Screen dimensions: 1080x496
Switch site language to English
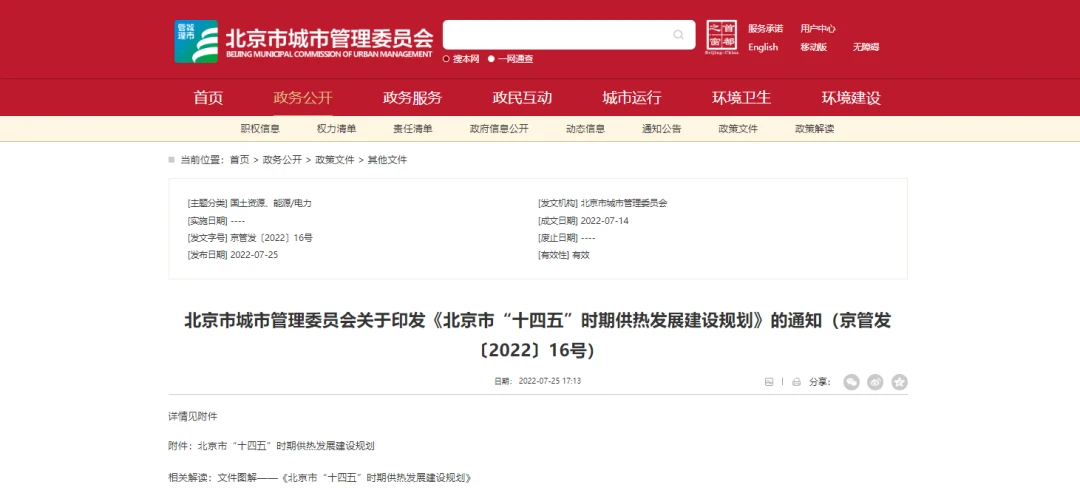[x=763, y=47]
